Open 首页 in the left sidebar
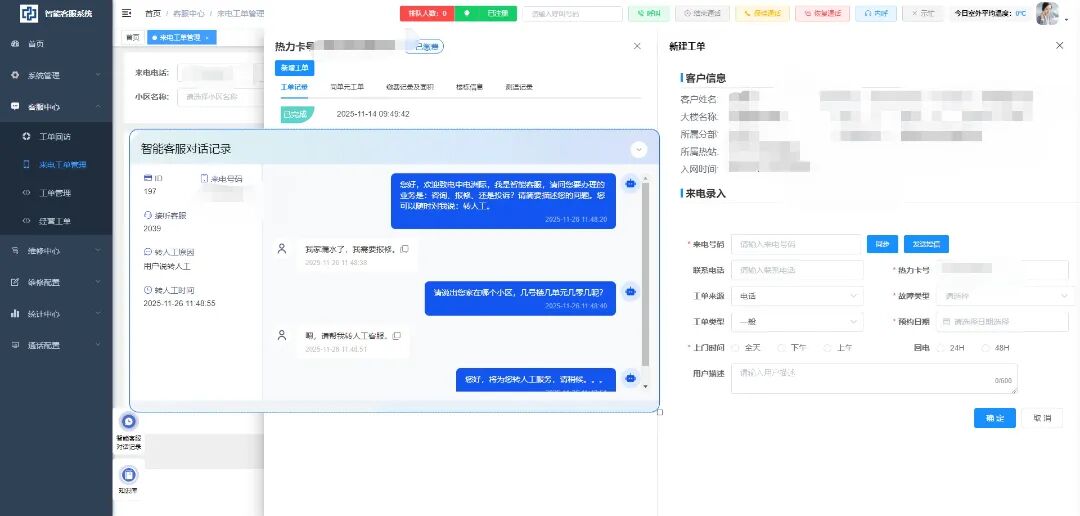The image size is (1080, 516). [x=35, y=44]
